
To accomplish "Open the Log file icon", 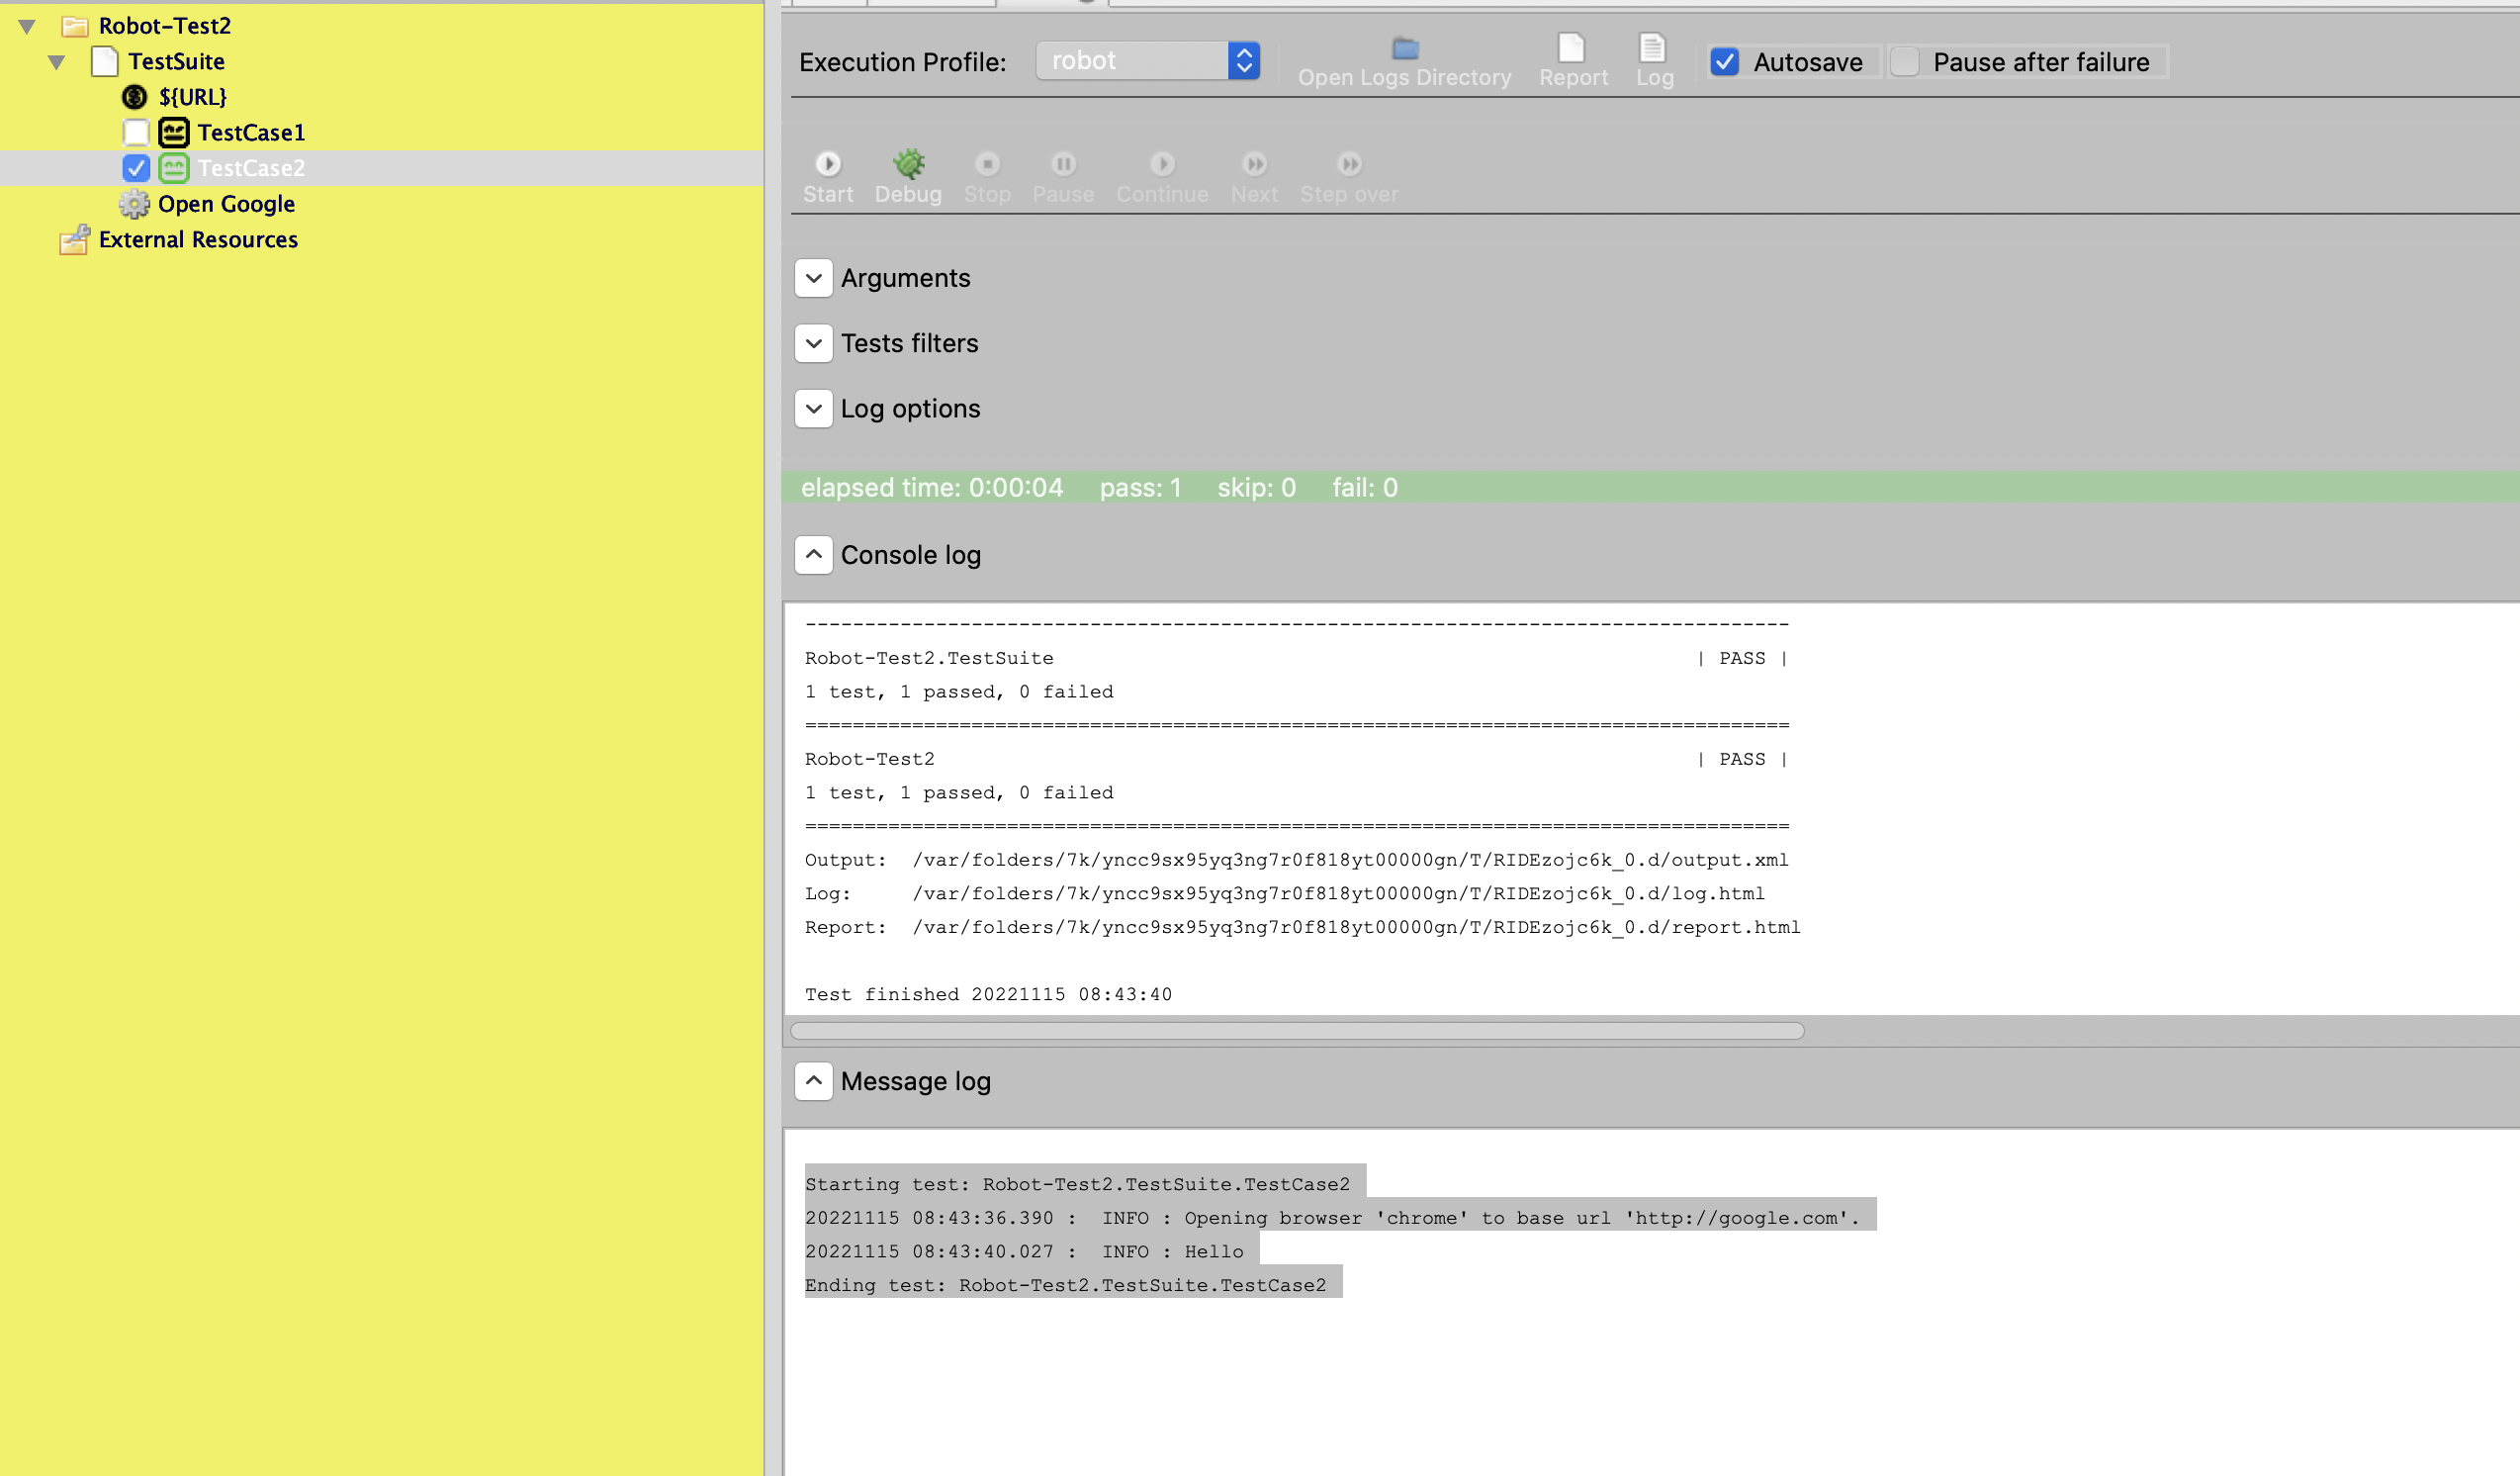I will pyautogui.click(x=1652, y=47).
